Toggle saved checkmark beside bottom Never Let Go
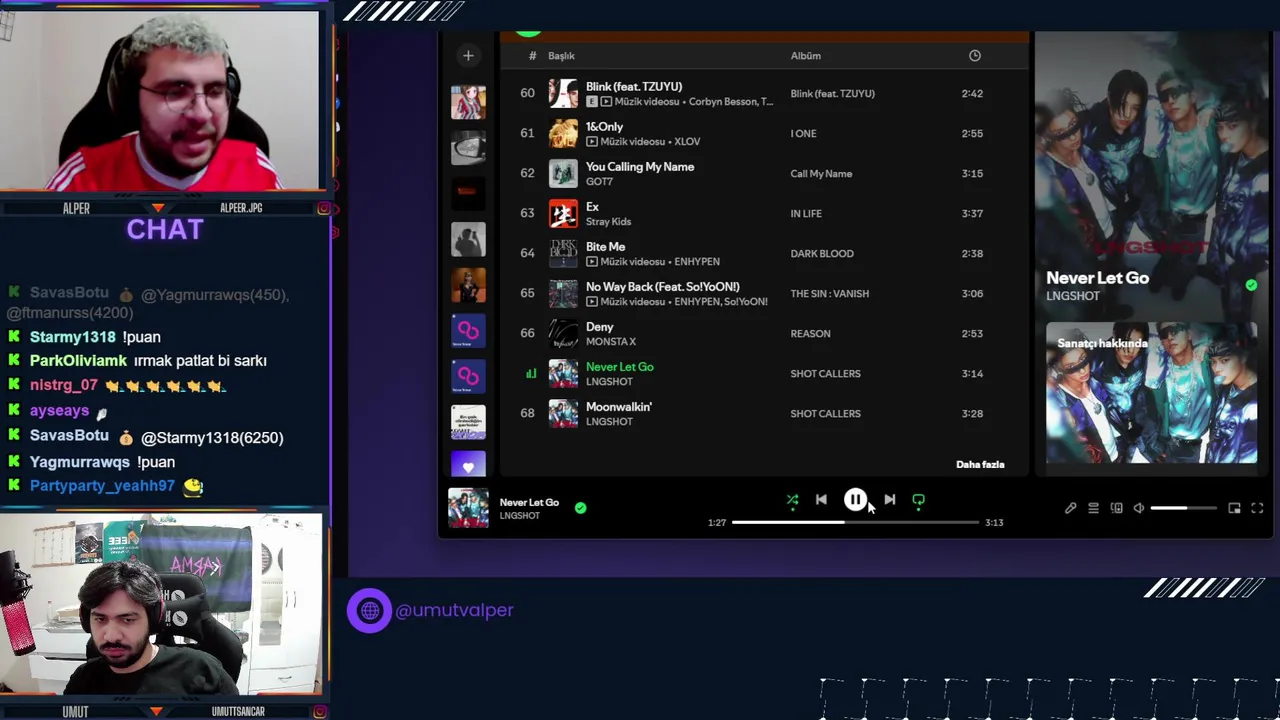The image size is (1280, 720). [580, 508]
